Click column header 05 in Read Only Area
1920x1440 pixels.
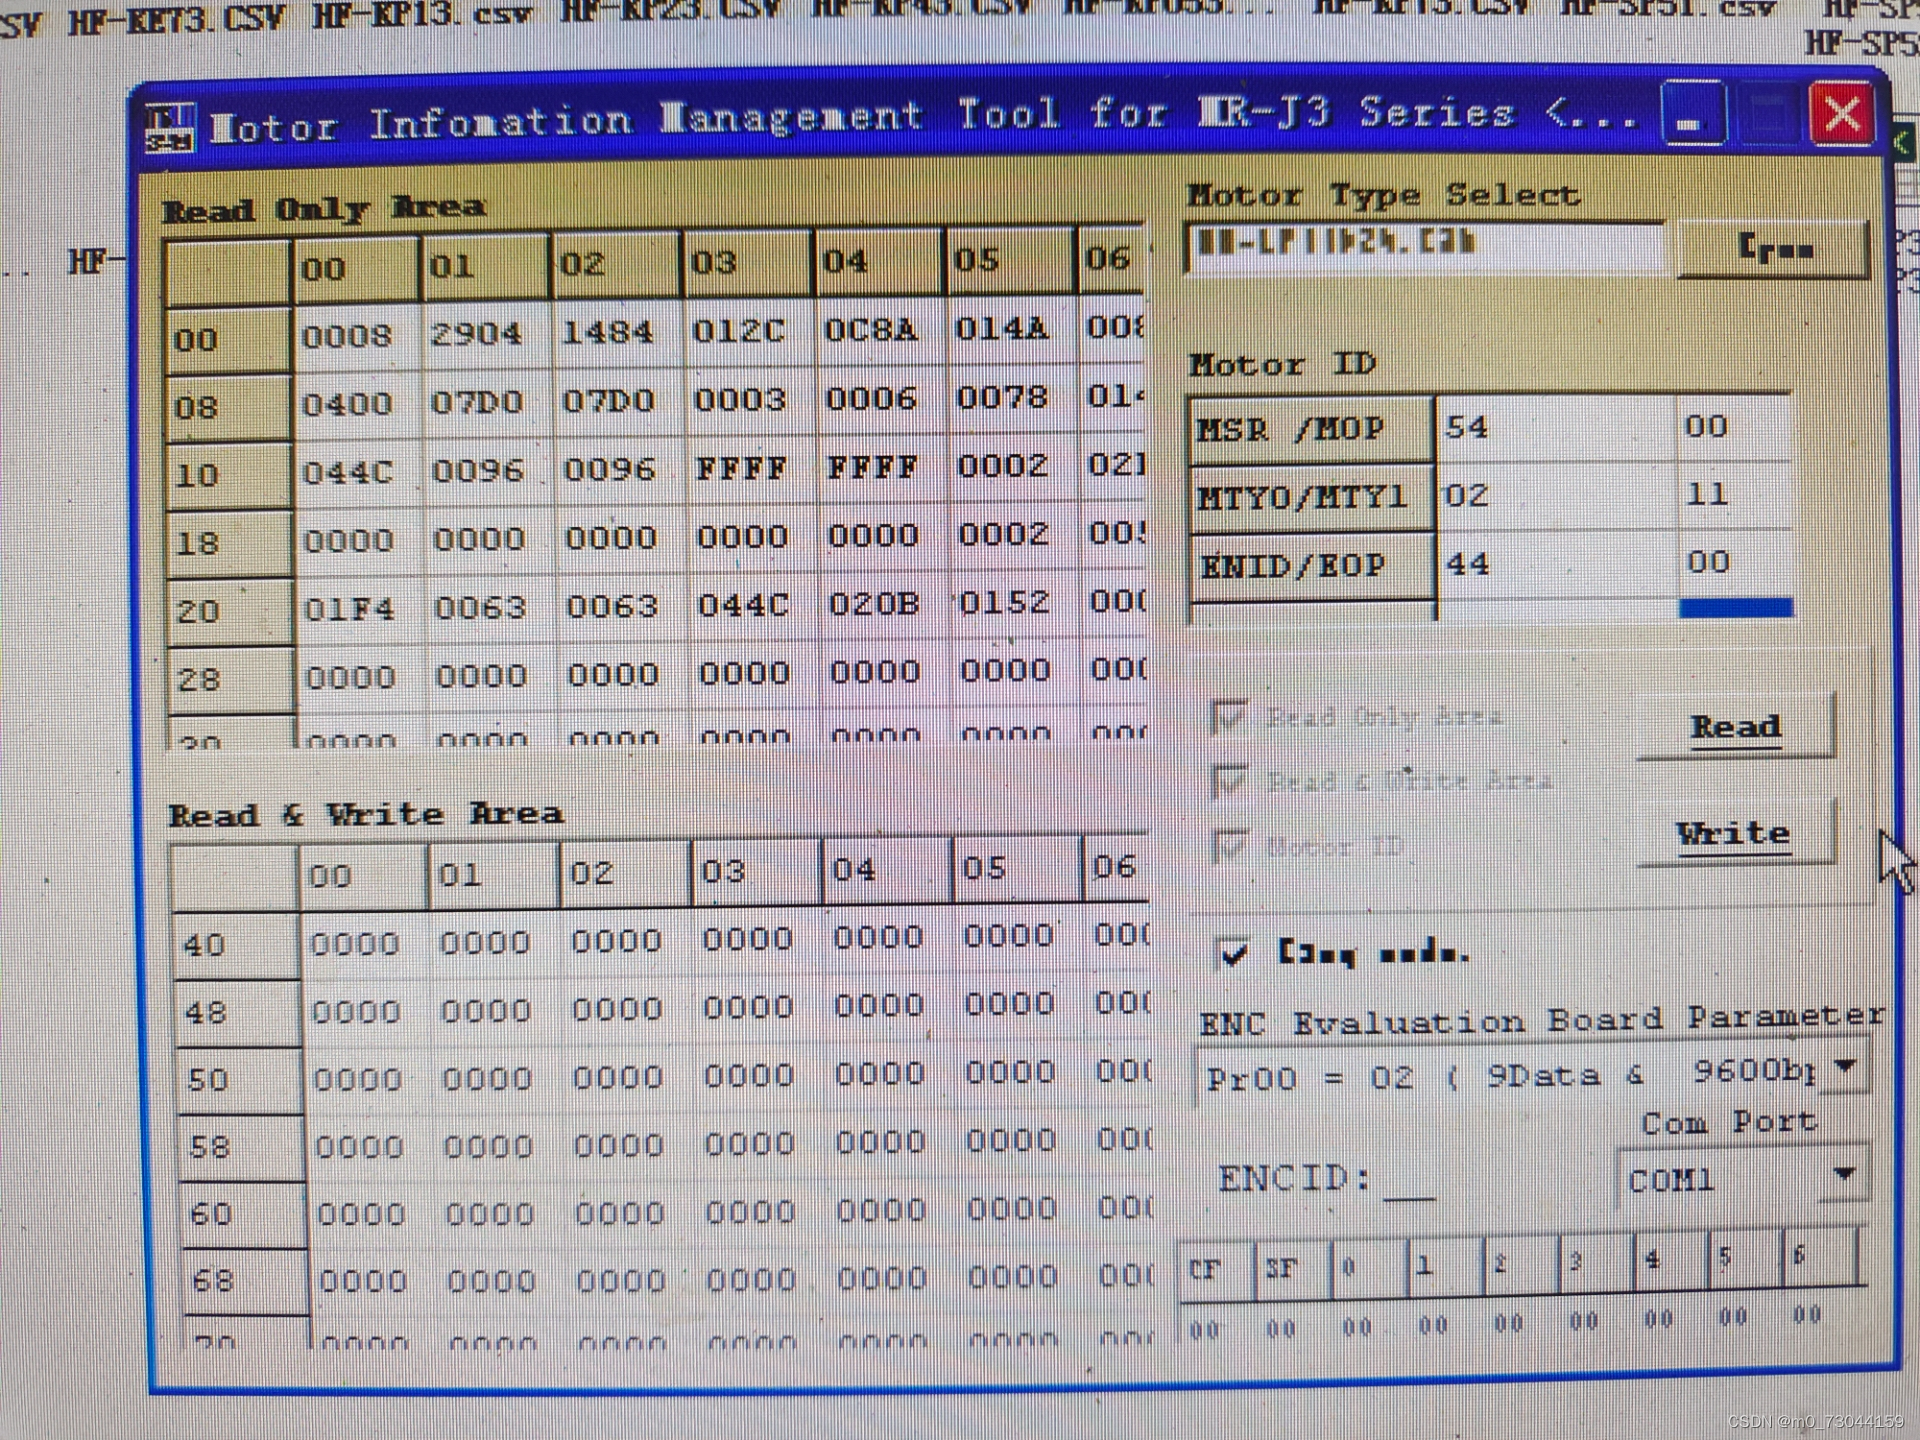1009,261
